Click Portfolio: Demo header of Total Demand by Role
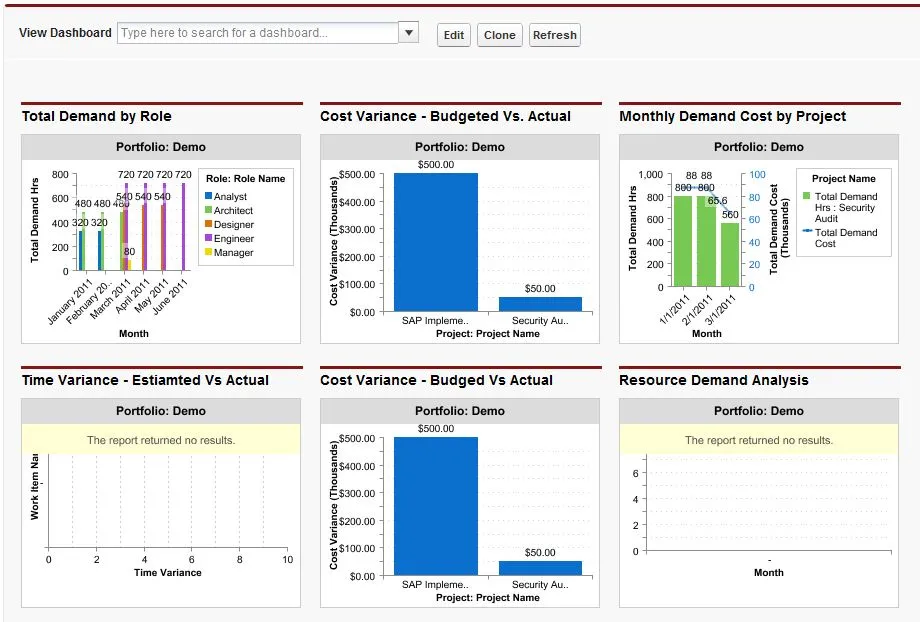920x622 pixels. (x=161, y=147)
